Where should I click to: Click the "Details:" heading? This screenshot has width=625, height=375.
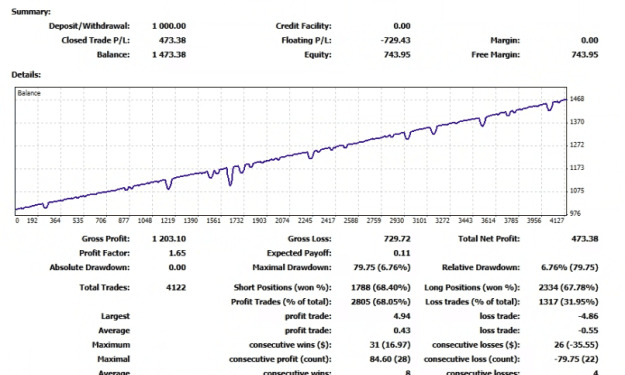[x=26, y=75]
